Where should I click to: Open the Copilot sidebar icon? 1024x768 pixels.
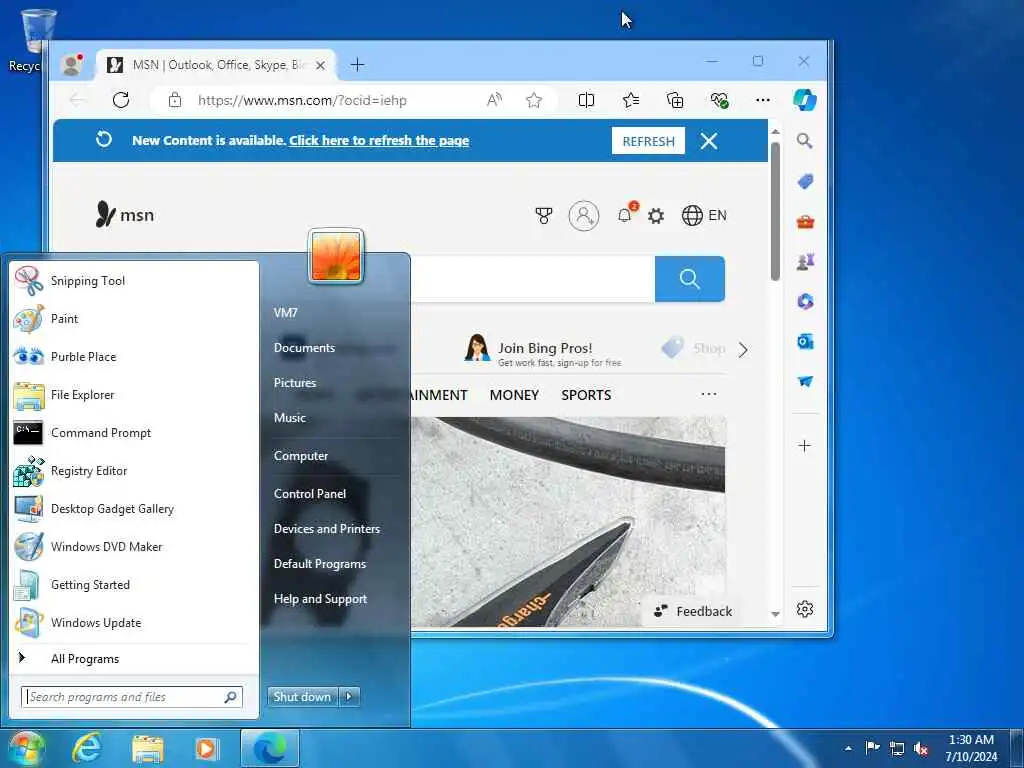click(x=805, y=100)
